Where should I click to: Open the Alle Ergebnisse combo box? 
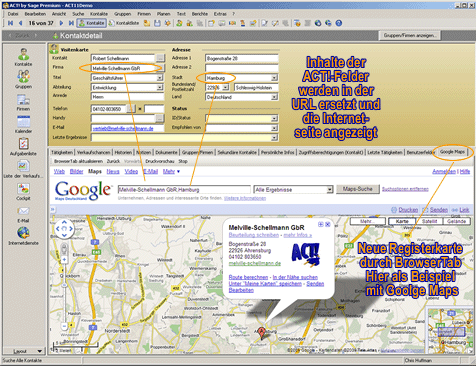[x=293, y=190]
